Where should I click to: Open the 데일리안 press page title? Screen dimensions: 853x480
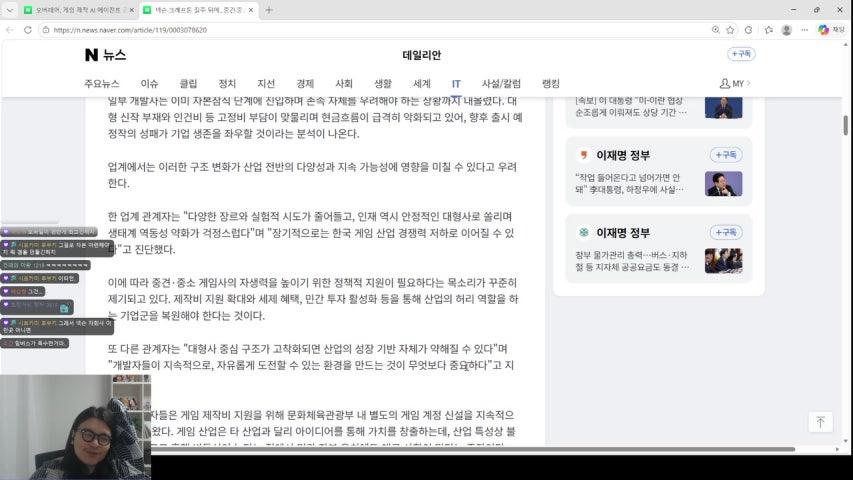422,55
